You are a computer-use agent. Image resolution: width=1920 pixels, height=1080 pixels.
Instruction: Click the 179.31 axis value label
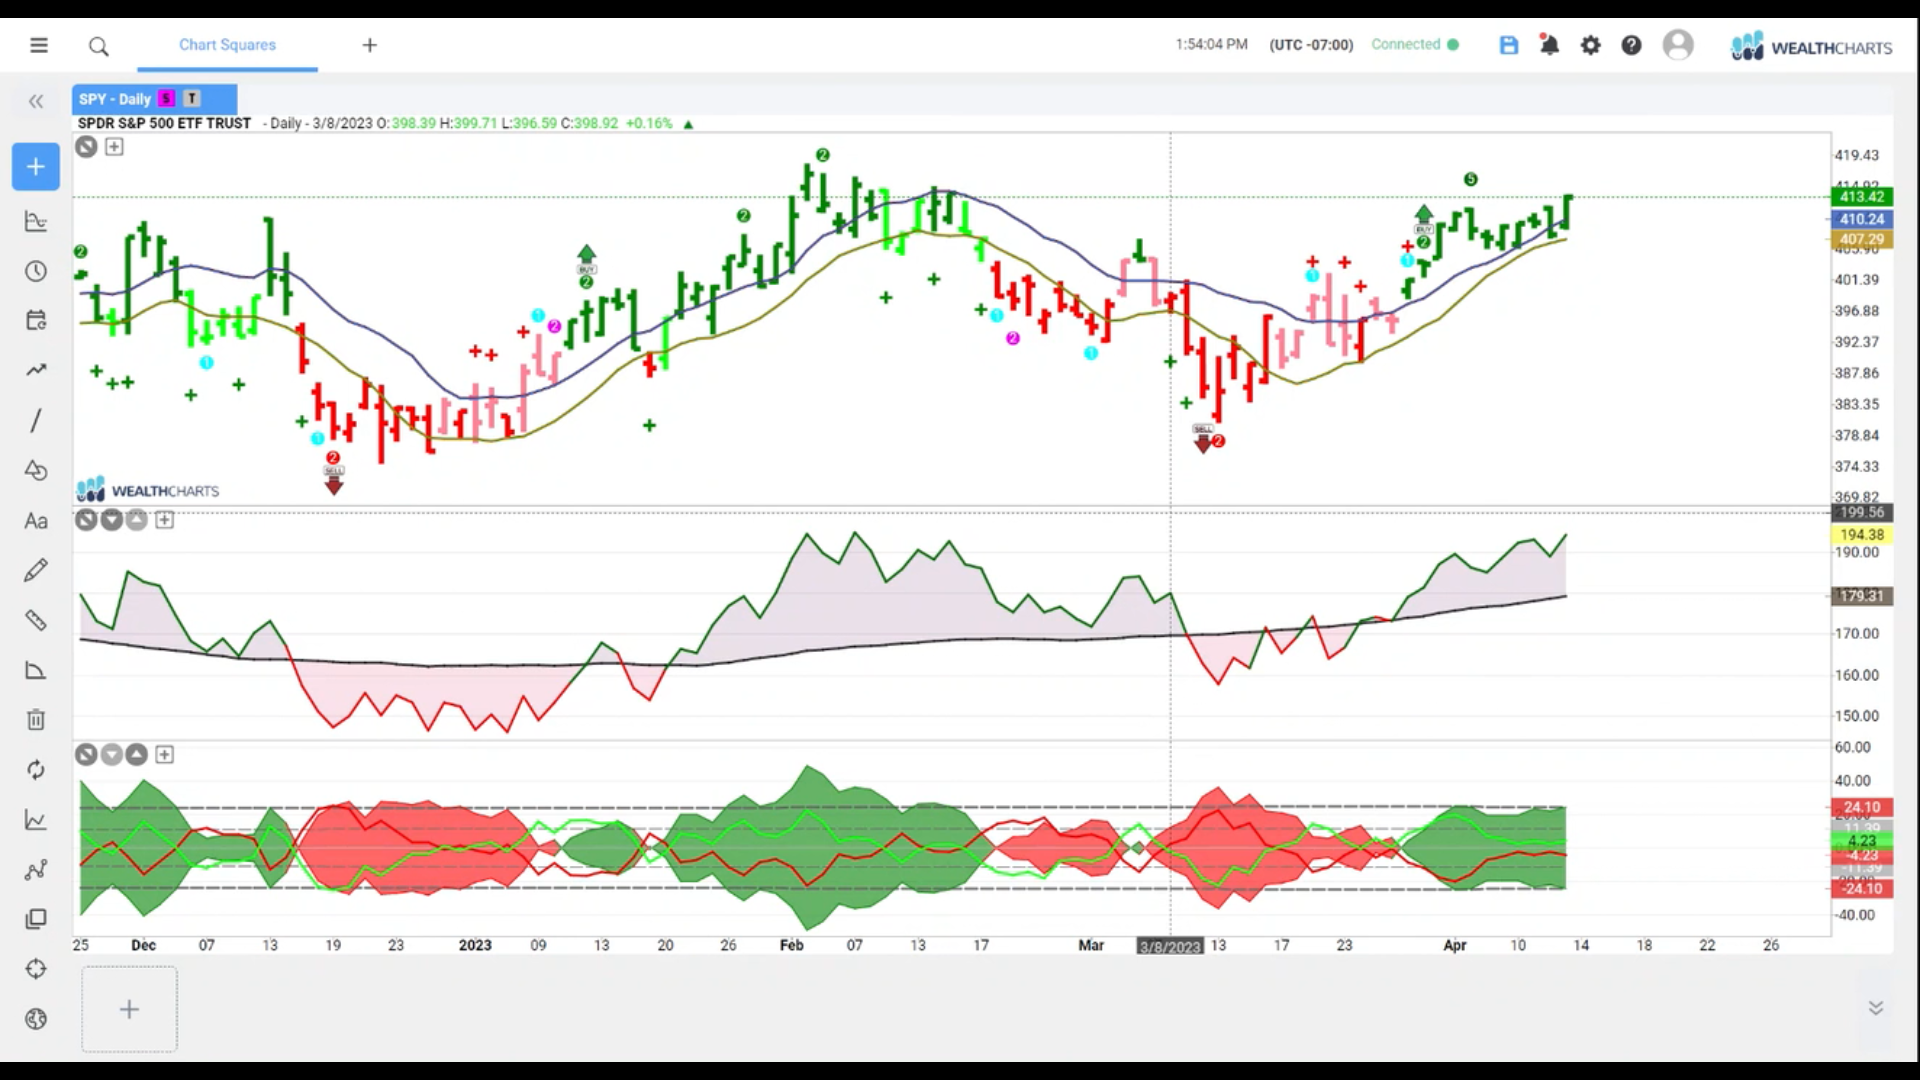[1861, 596]
